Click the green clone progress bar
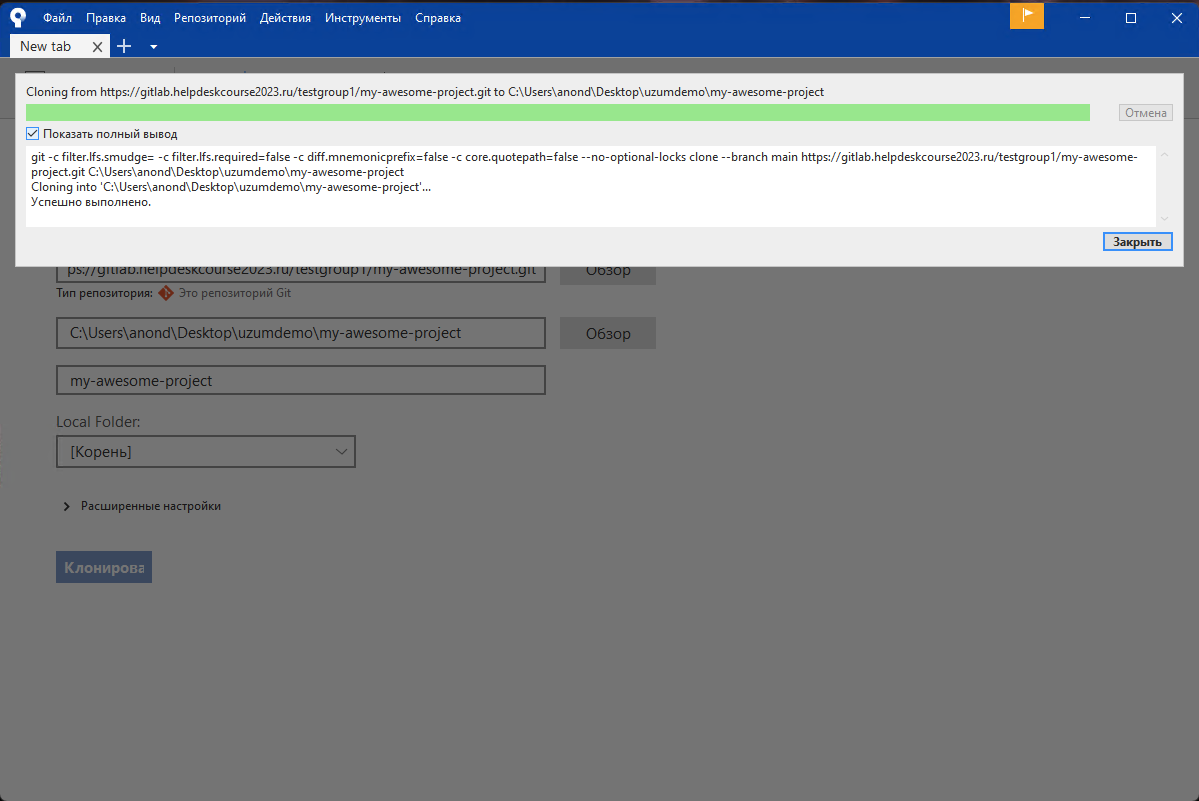 [x=557, y=113]
